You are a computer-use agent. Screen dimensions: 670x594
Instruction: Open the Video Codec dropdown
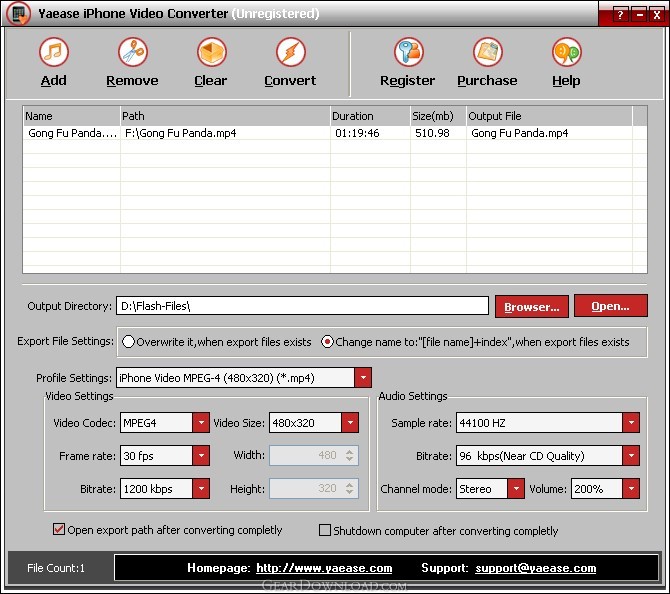click(x=201, y=423)
